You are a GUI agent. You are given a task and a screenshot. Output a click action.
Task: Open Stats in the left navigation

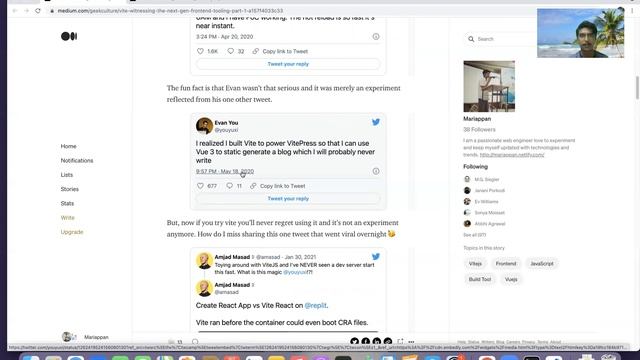click(67, 203)
